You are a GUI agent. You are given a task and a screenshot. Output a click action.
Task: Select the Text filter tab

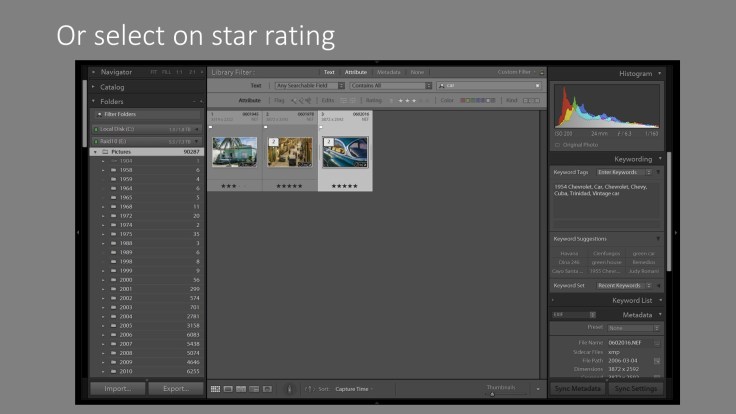329,72
